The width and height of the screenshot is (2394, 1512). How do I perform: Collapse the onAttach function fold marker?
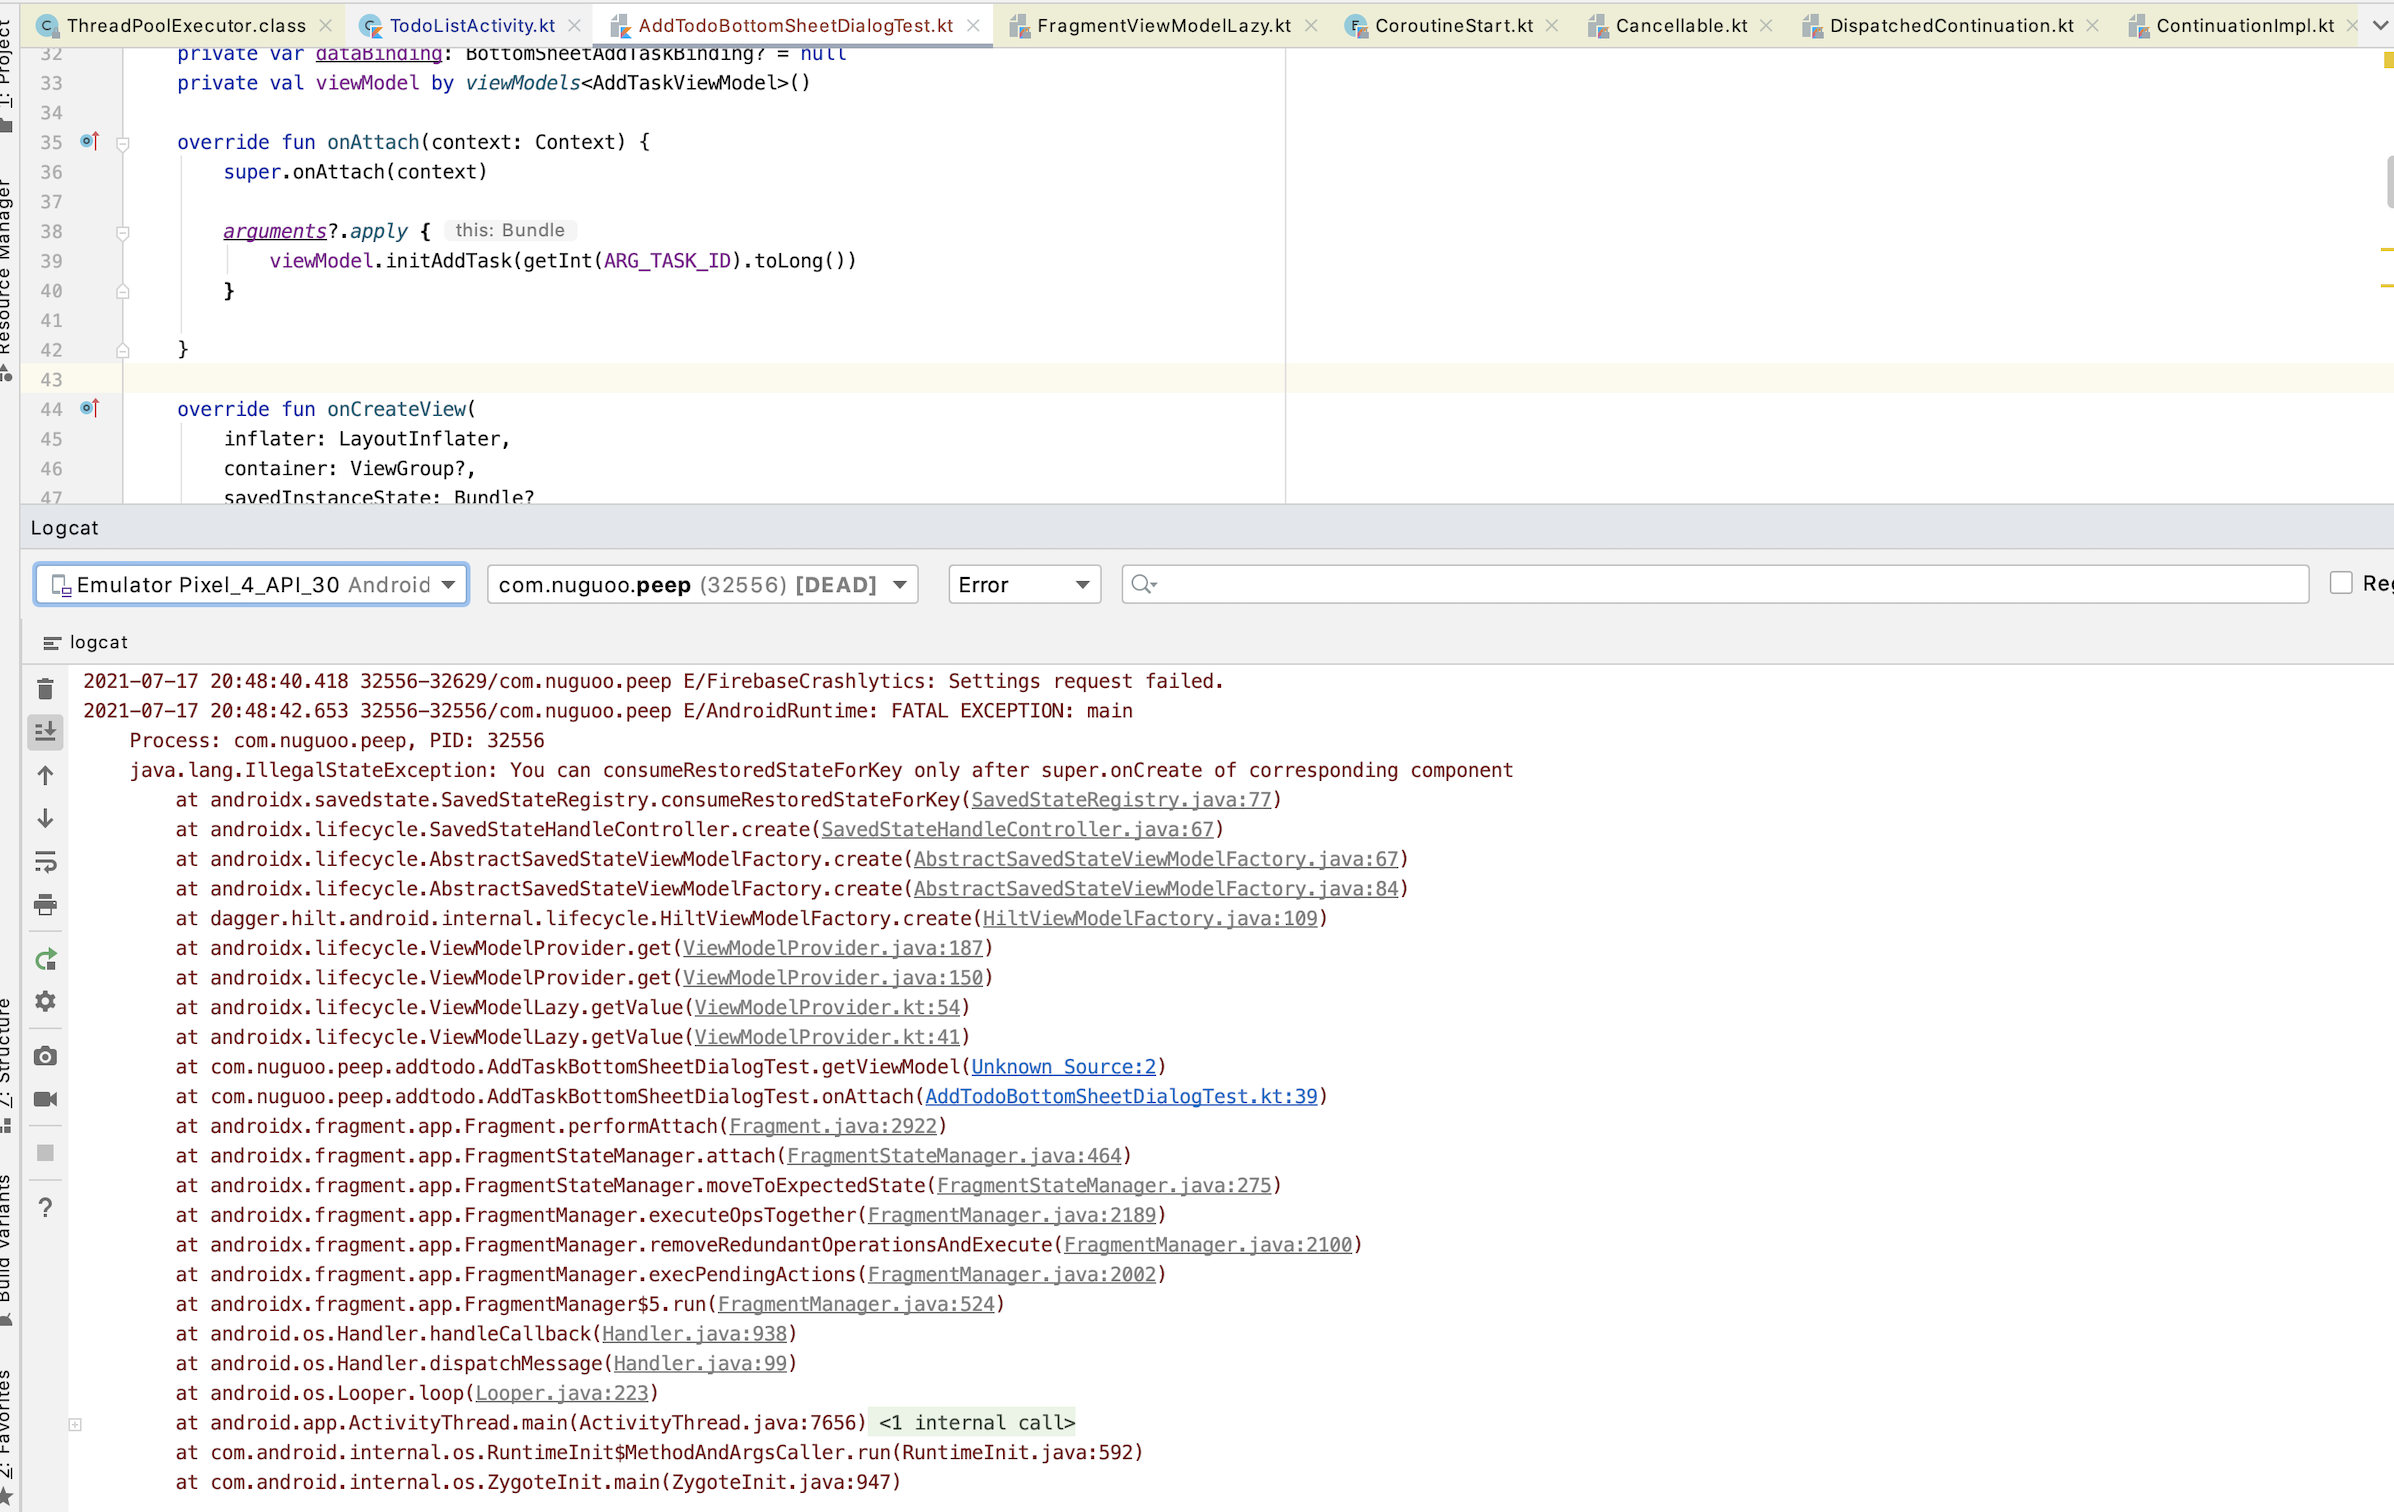click(123, 143)
